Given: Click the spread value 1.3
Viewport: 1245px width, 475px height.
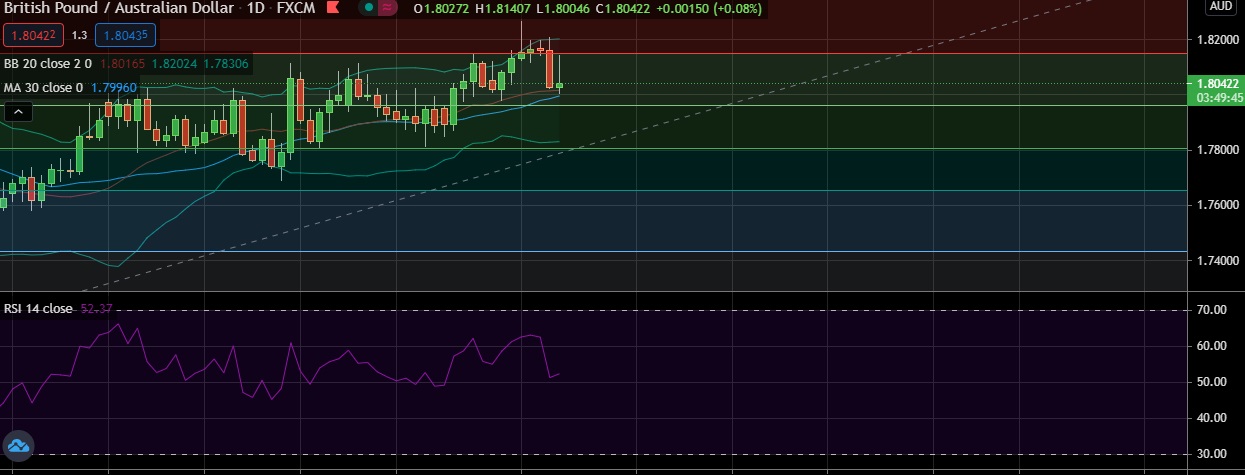Looking at the screenshot, I should [79, 36].
